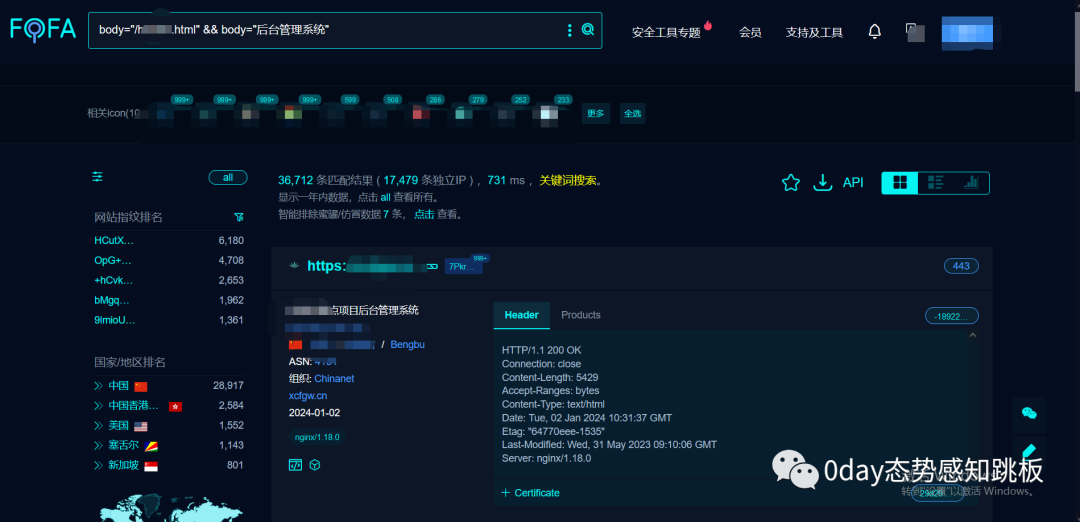
Task: Open 支持及工具 menu
Action: (x=814, y=32)
